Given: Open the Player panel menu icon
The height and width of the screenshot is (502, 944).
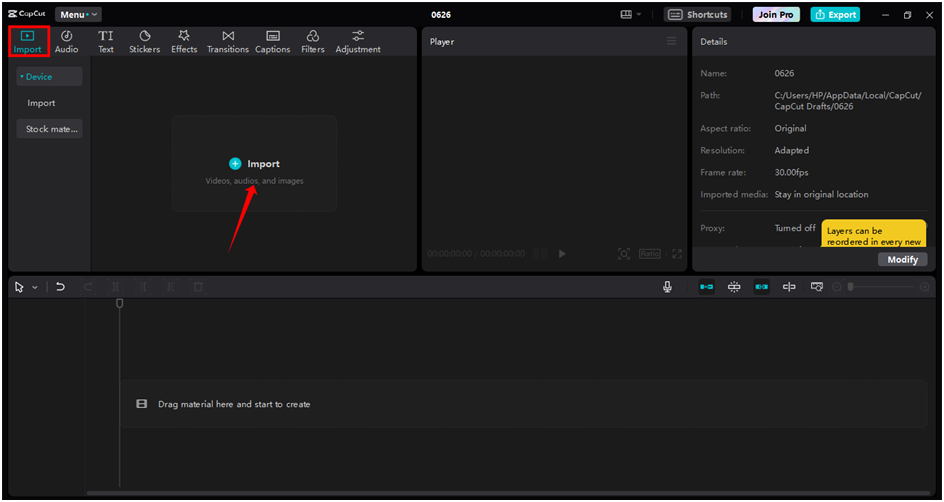Looking at the screenshot, I should [x=671, y=41].
